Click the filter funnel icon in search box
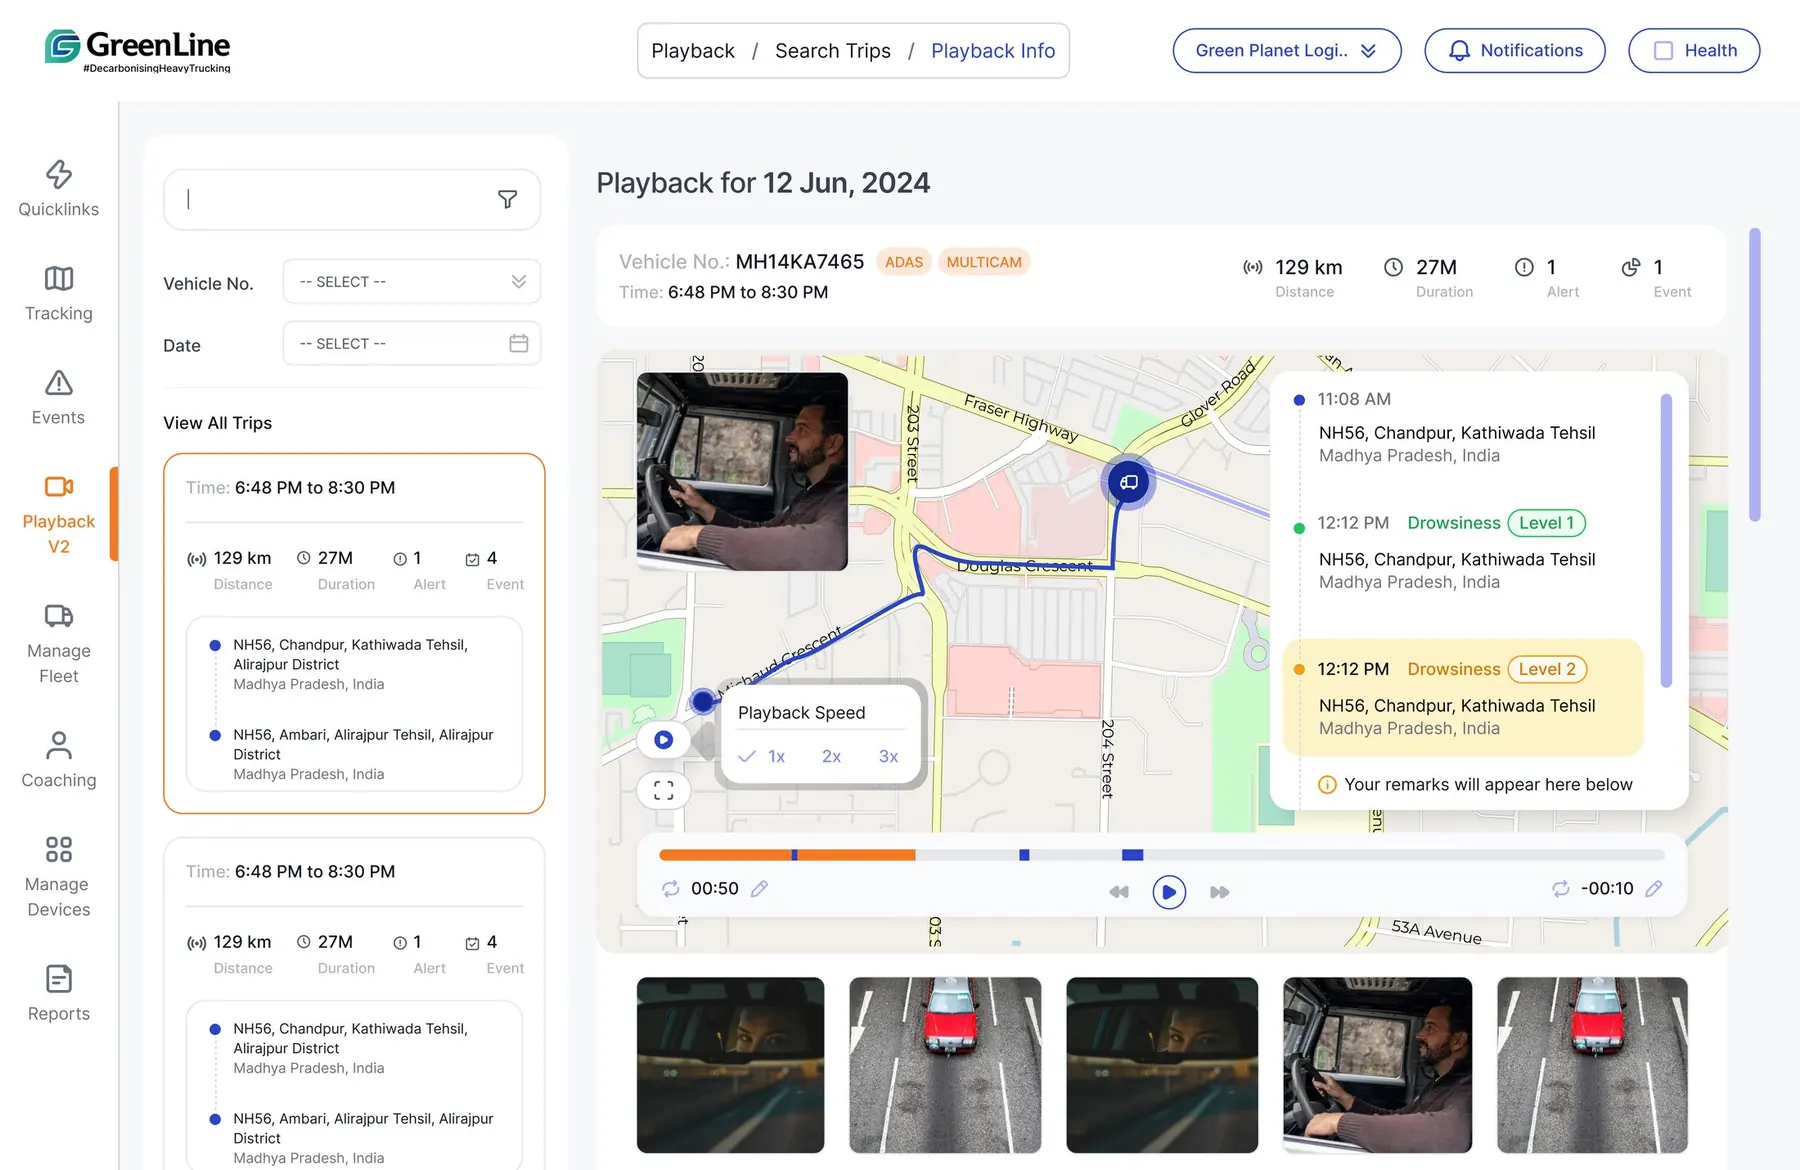The height and width of the screenshot is (1170, 1800). (508, 199)
